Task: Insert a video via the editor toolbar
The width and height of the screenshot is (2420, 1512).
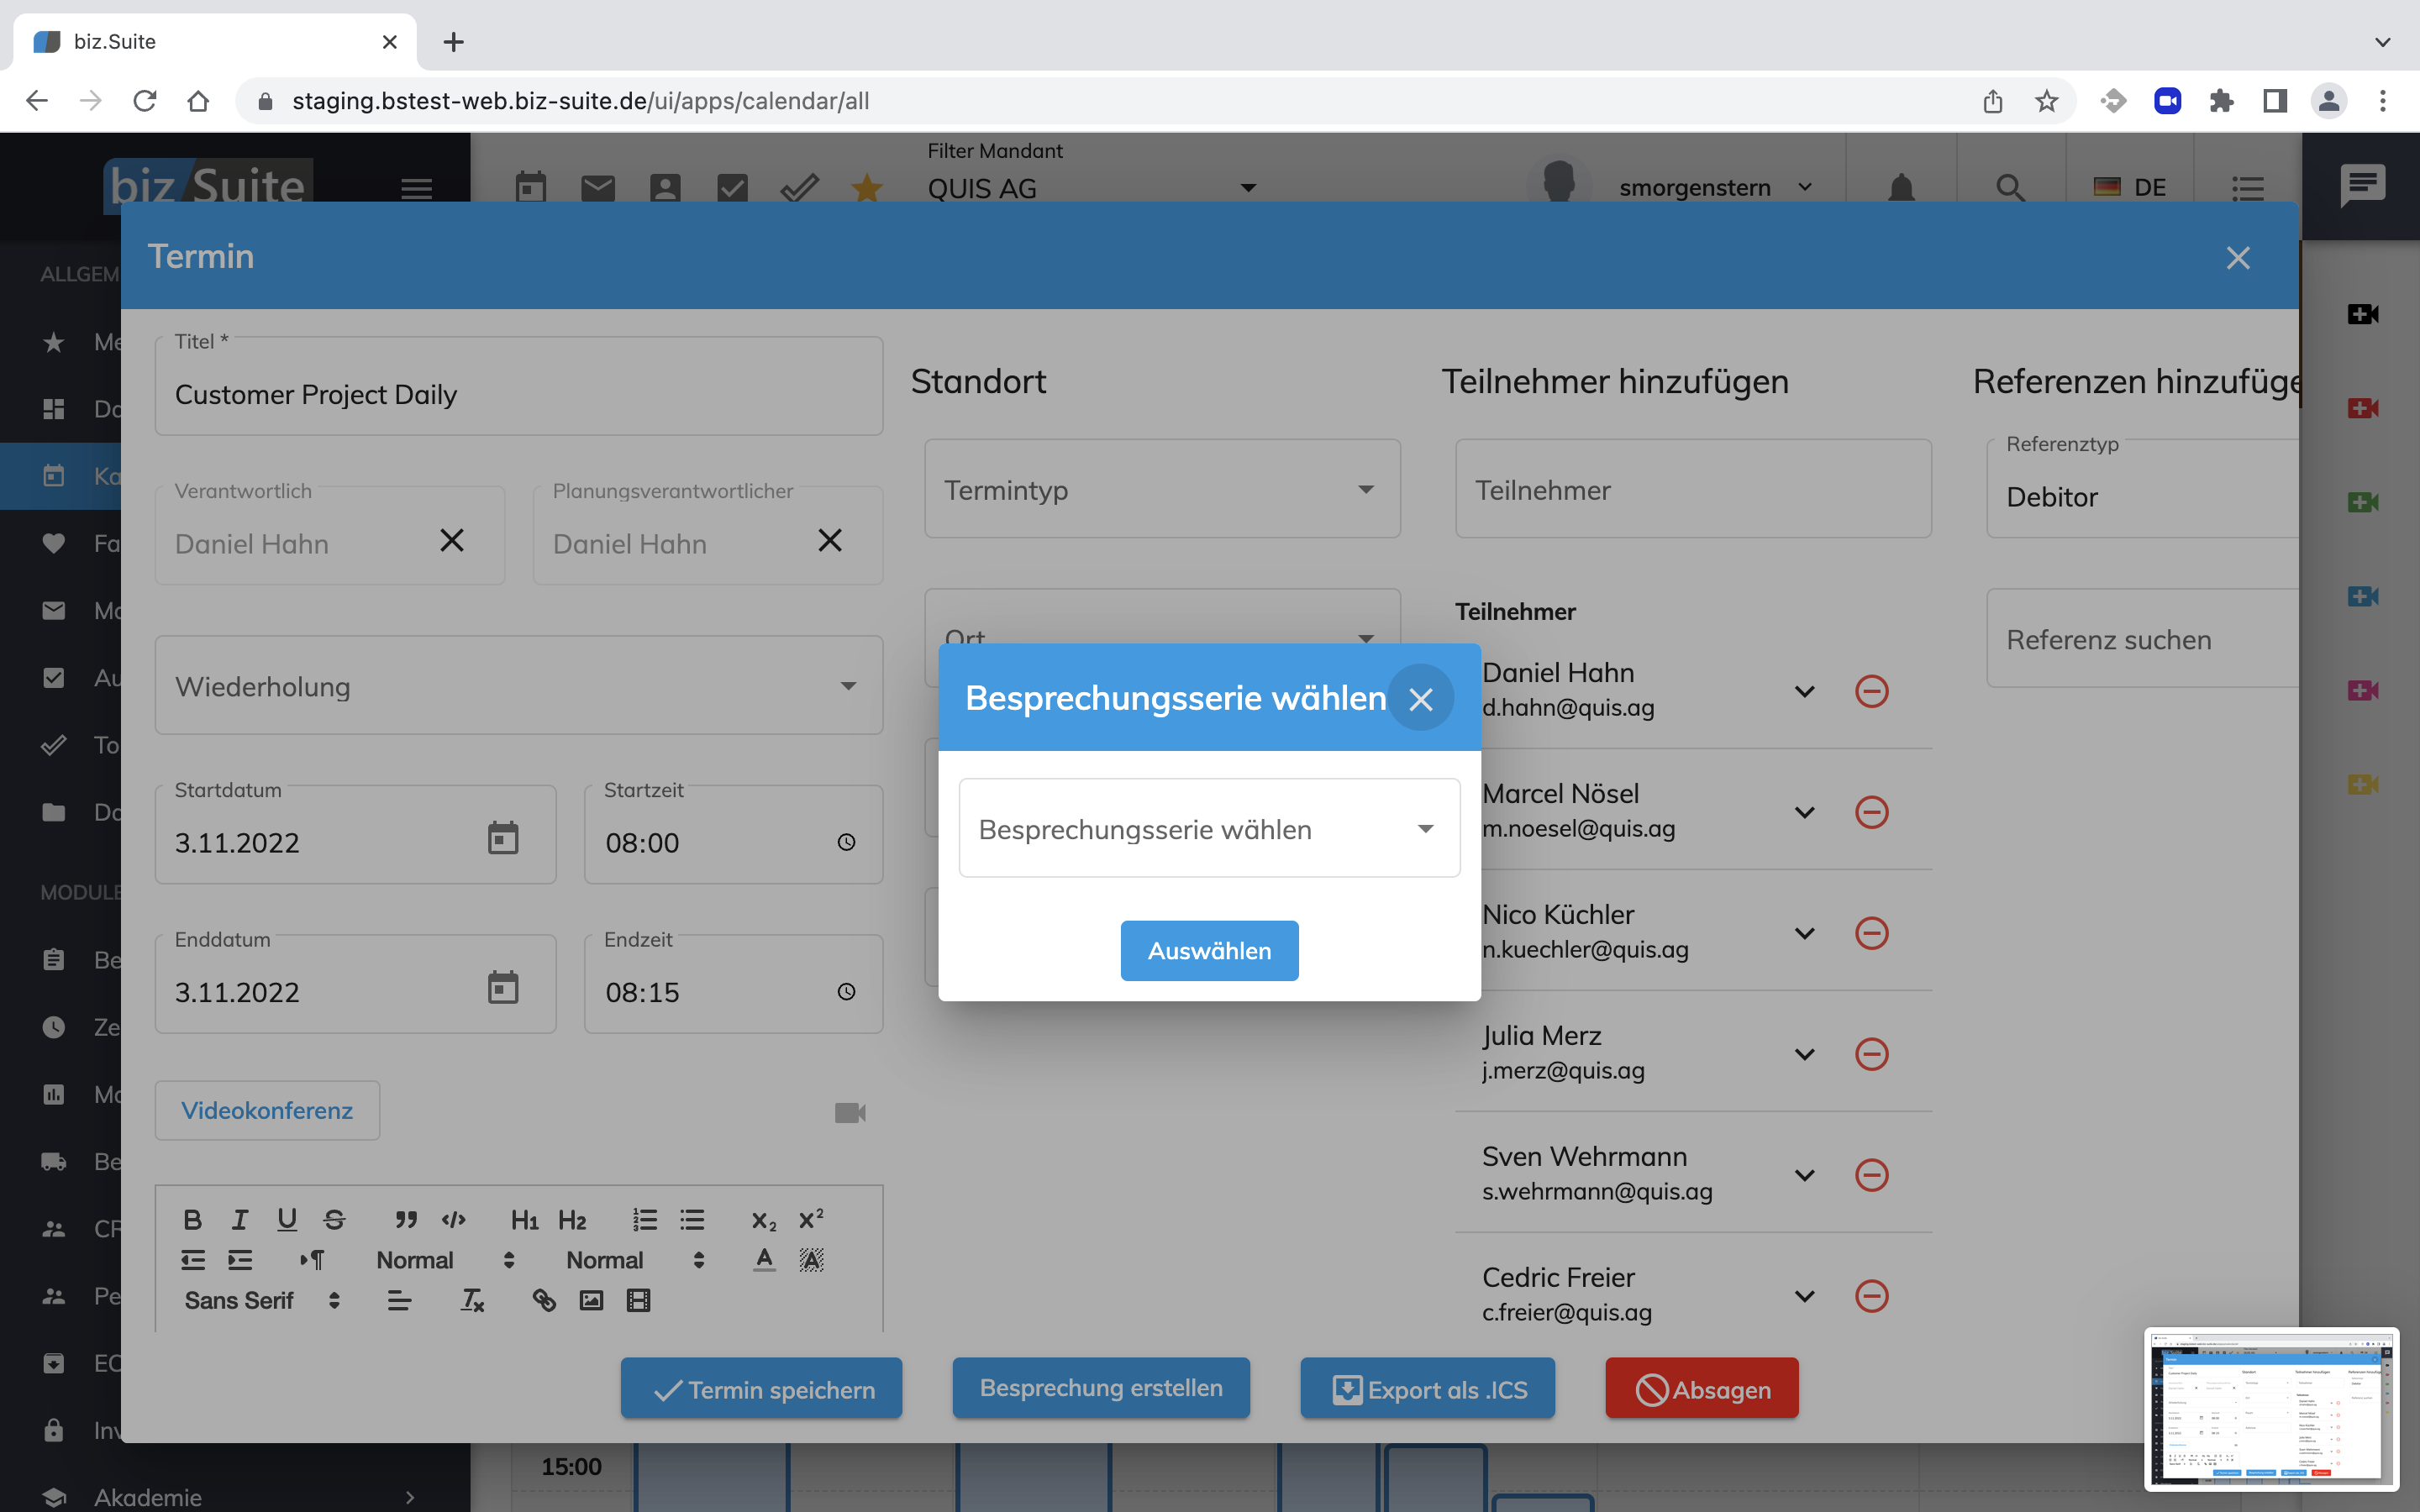Action: 638,1300
